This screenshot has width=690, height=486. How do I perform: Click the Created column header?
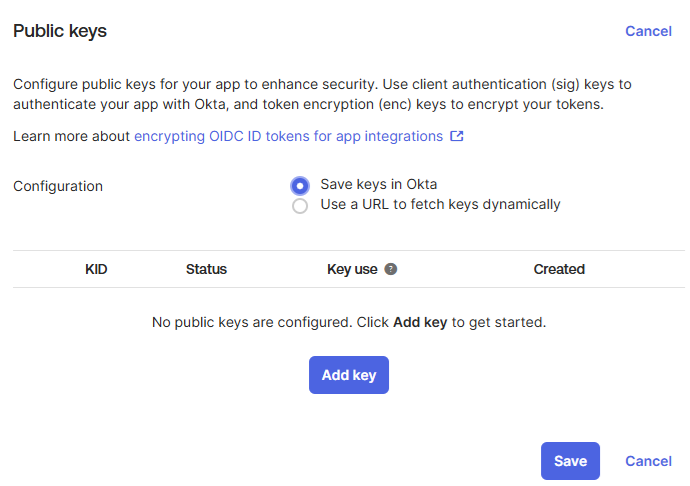coord(559,269)
